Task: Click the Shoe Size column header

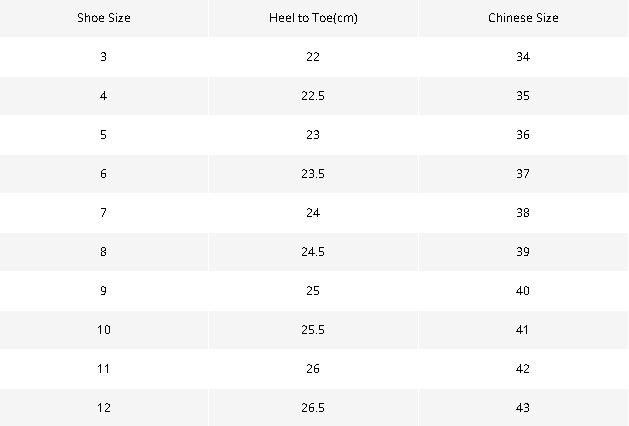Action: pos(104,18)
